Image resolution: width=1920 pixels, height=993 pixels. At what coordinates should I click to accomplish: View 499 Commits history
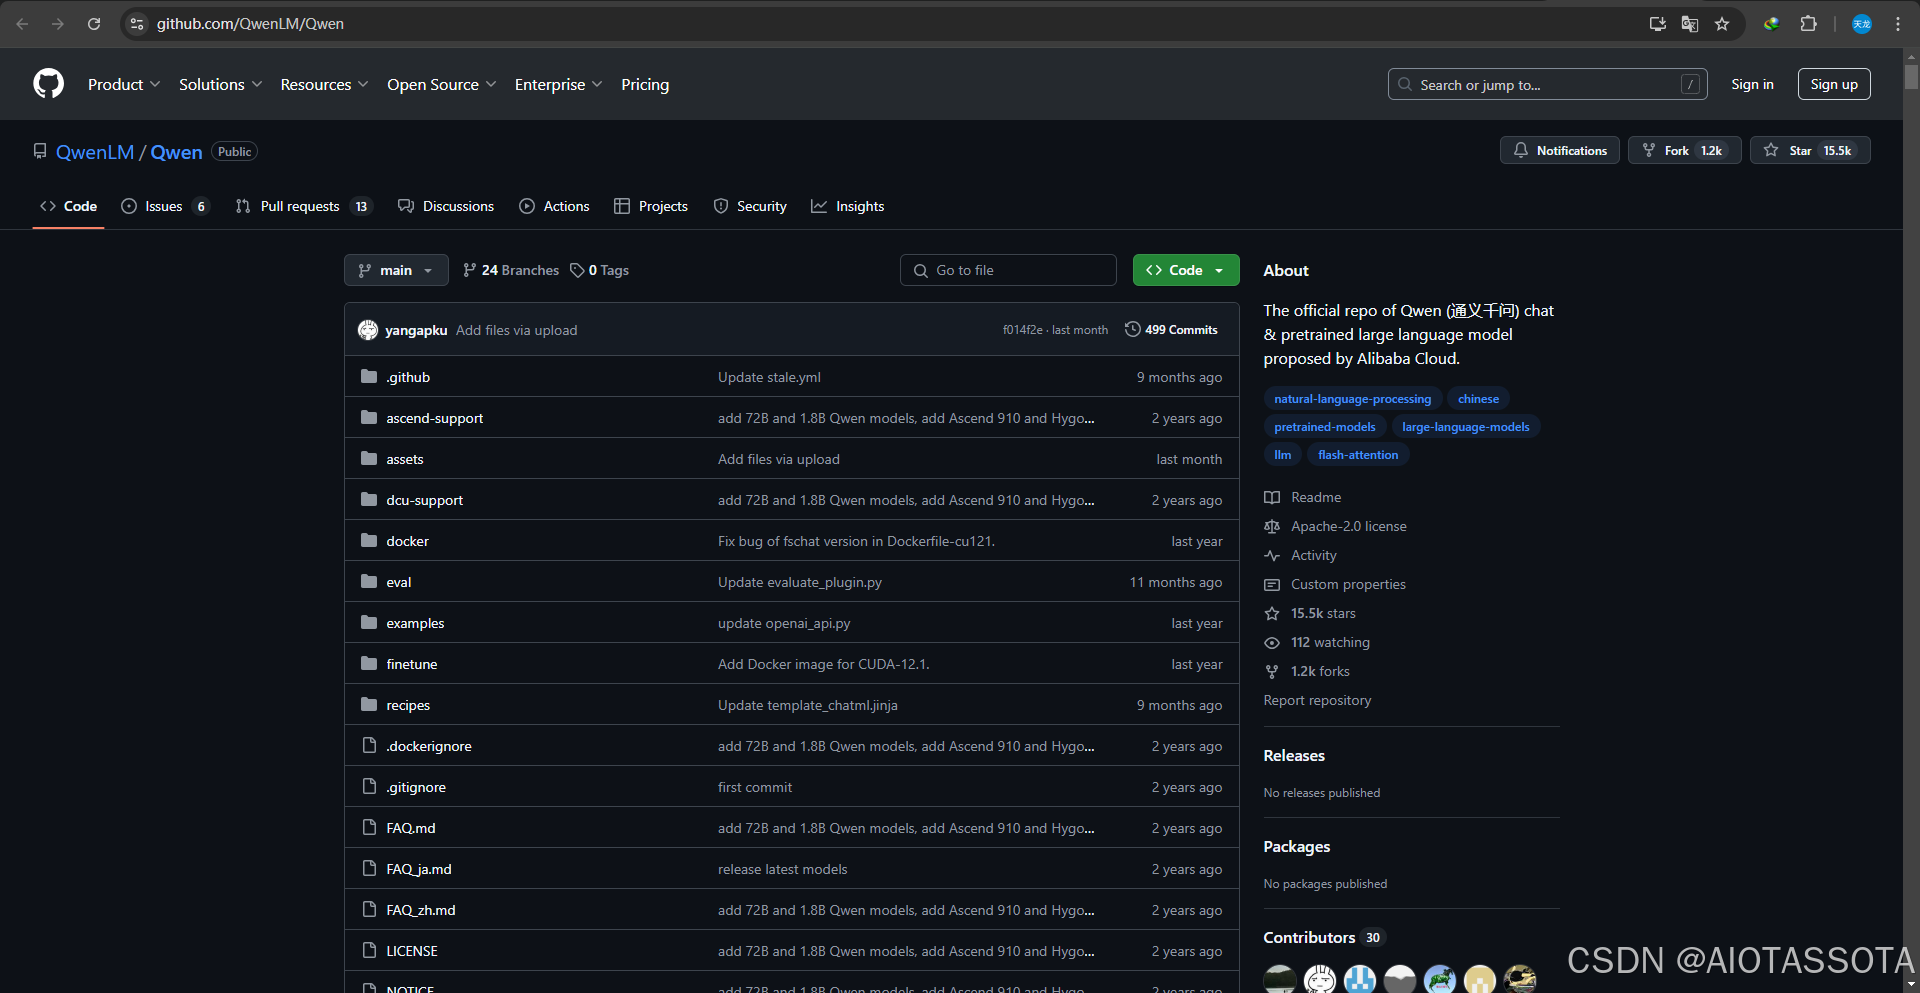(x=1171, y=330)
